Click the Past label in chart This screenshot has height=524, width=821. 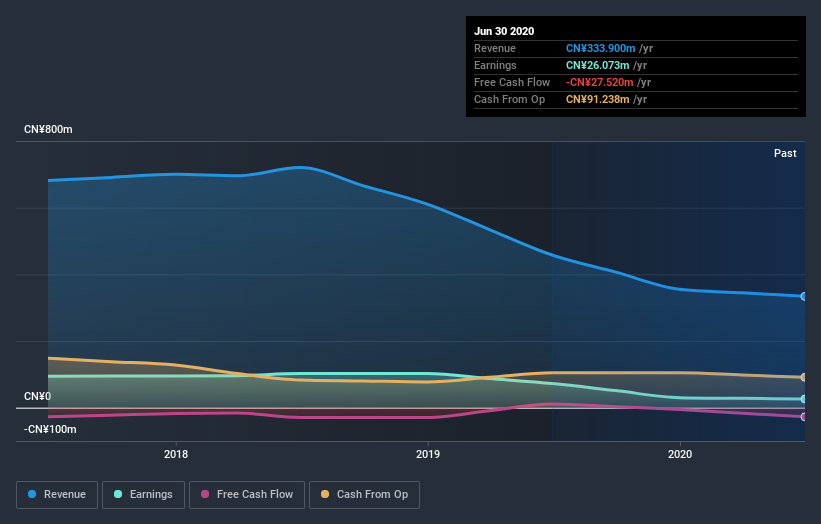(x=785, y=153)
